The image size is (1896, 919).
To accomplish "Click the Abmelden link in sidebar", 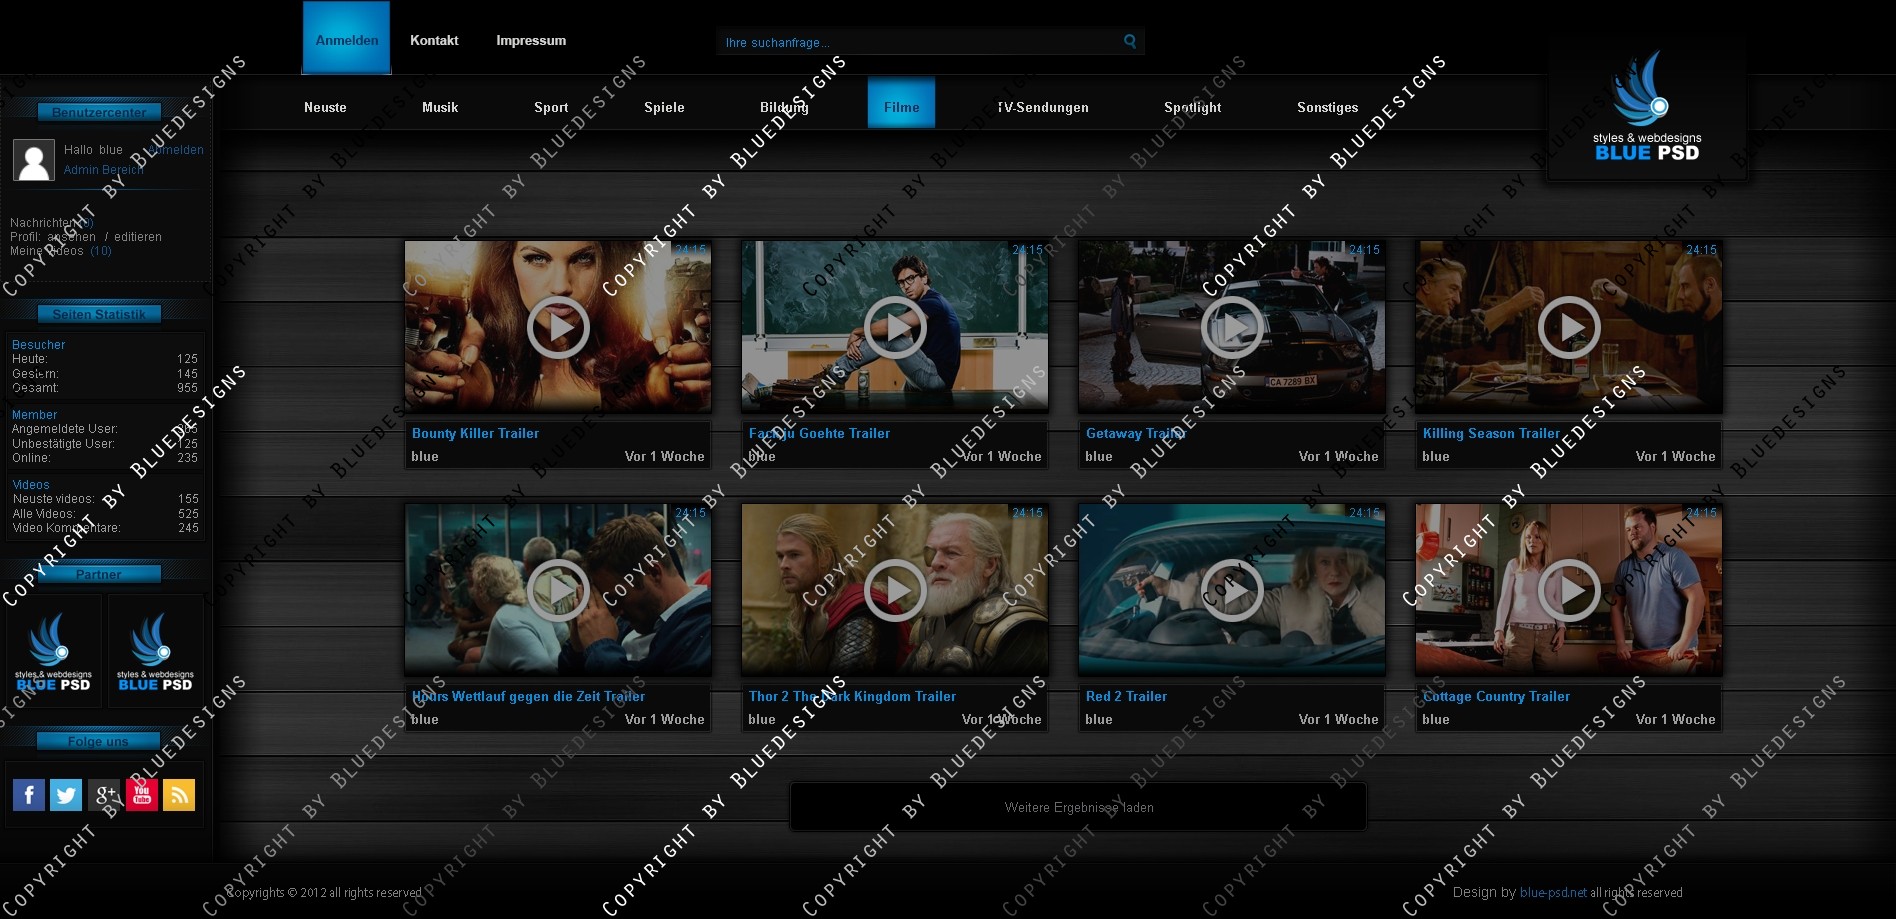I will click(x=175, y=150).
